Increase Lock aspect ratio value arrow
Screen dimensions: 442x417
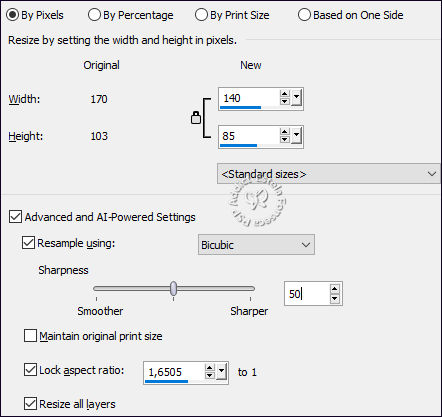point(209,368)
